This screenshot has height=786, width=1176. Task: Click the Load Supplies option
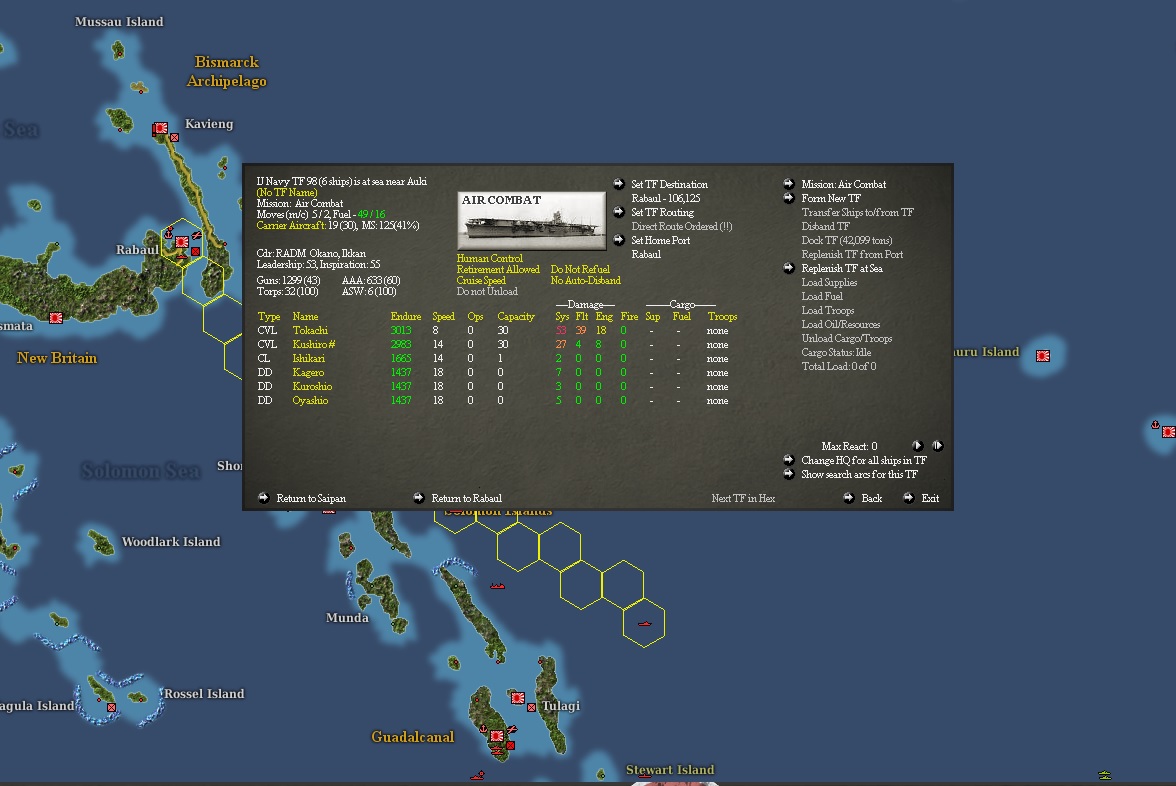(829, 282)
